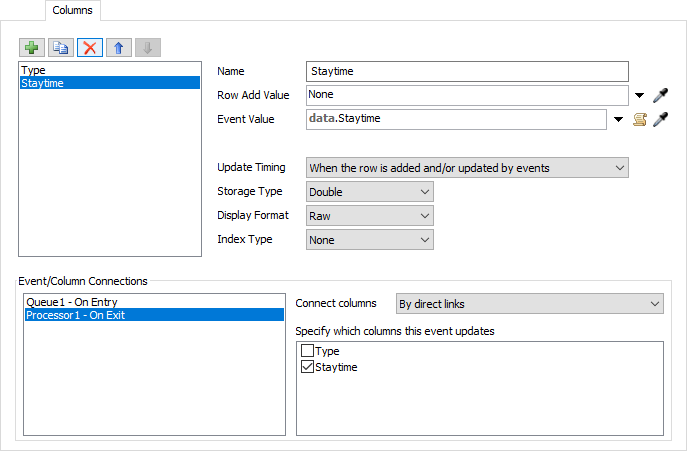This screenshot has width=687, height=451.
Task: Uncheck the Staytime column checkbox
Action: point(307,368)
